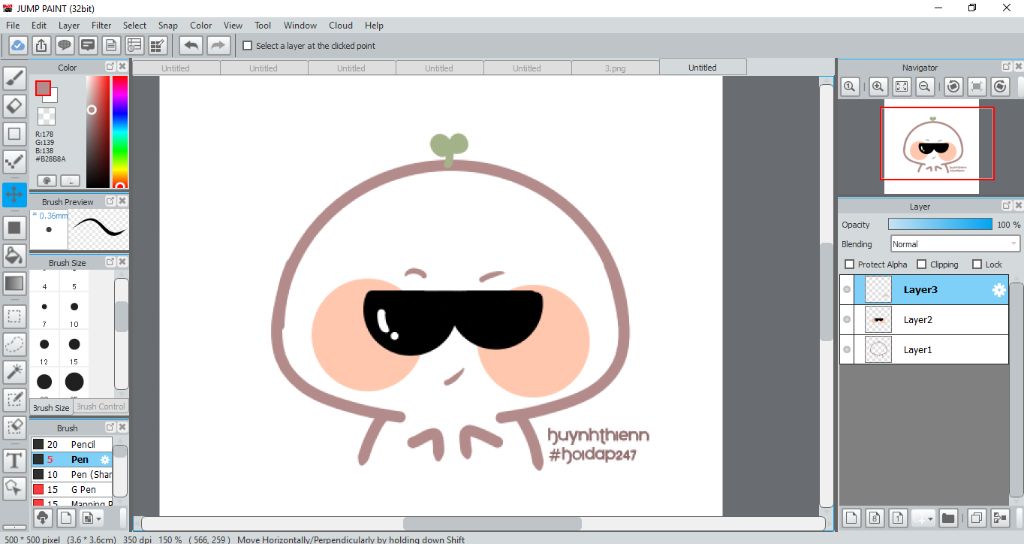
Task: Open Layer3 settings gear
Action: 999,290
